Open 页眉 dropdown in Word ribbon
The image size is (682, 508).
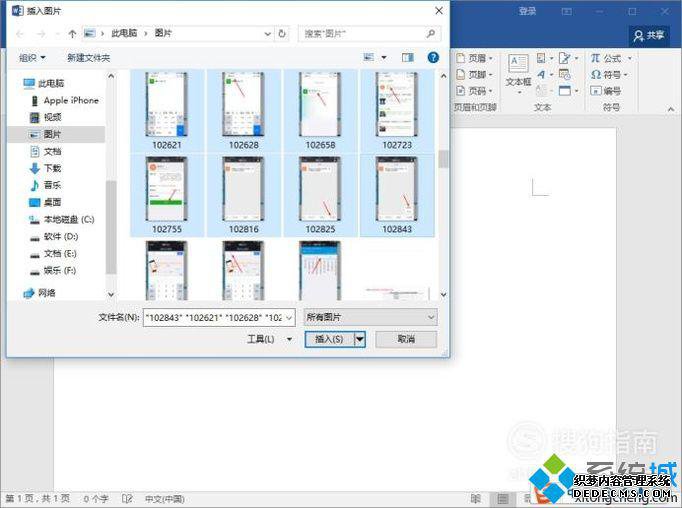click(x=475, y=58)
